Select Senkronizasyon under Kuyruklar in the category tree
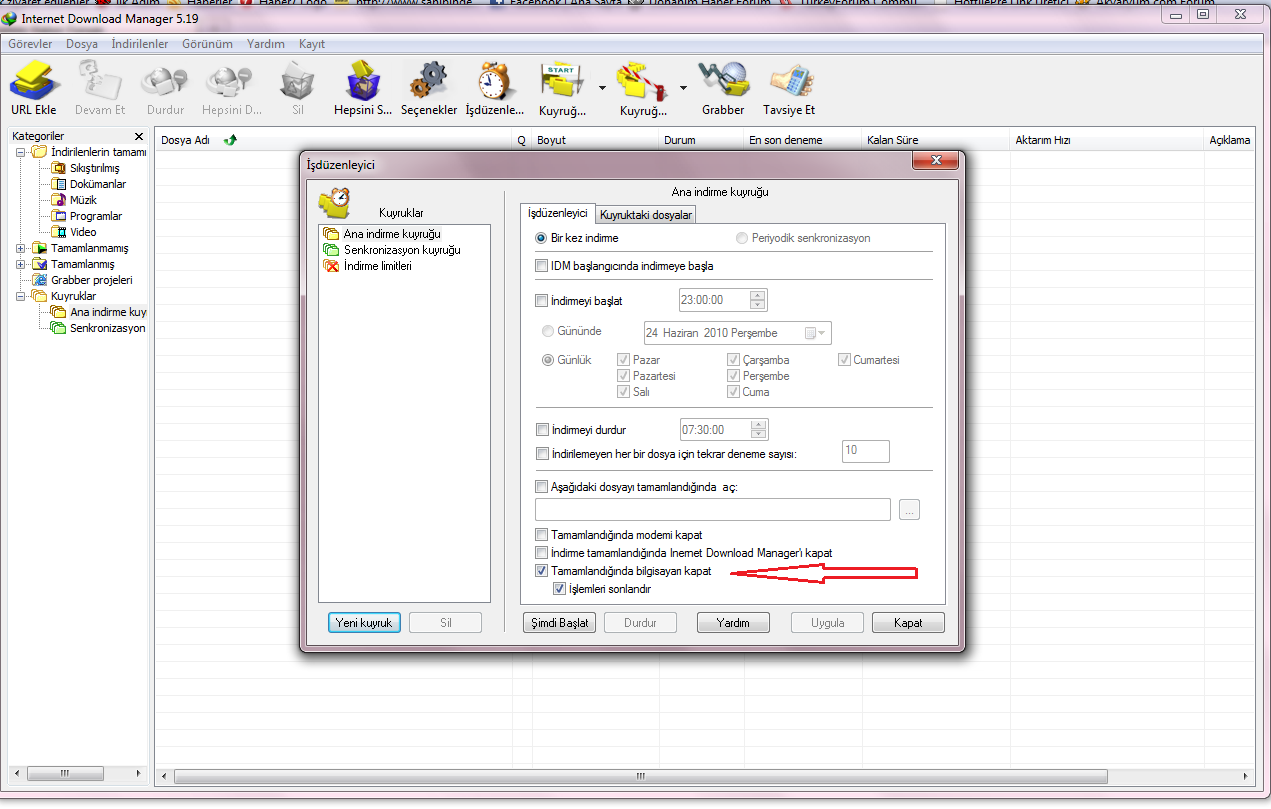The image size is (1271, 809). pos(107,328)
